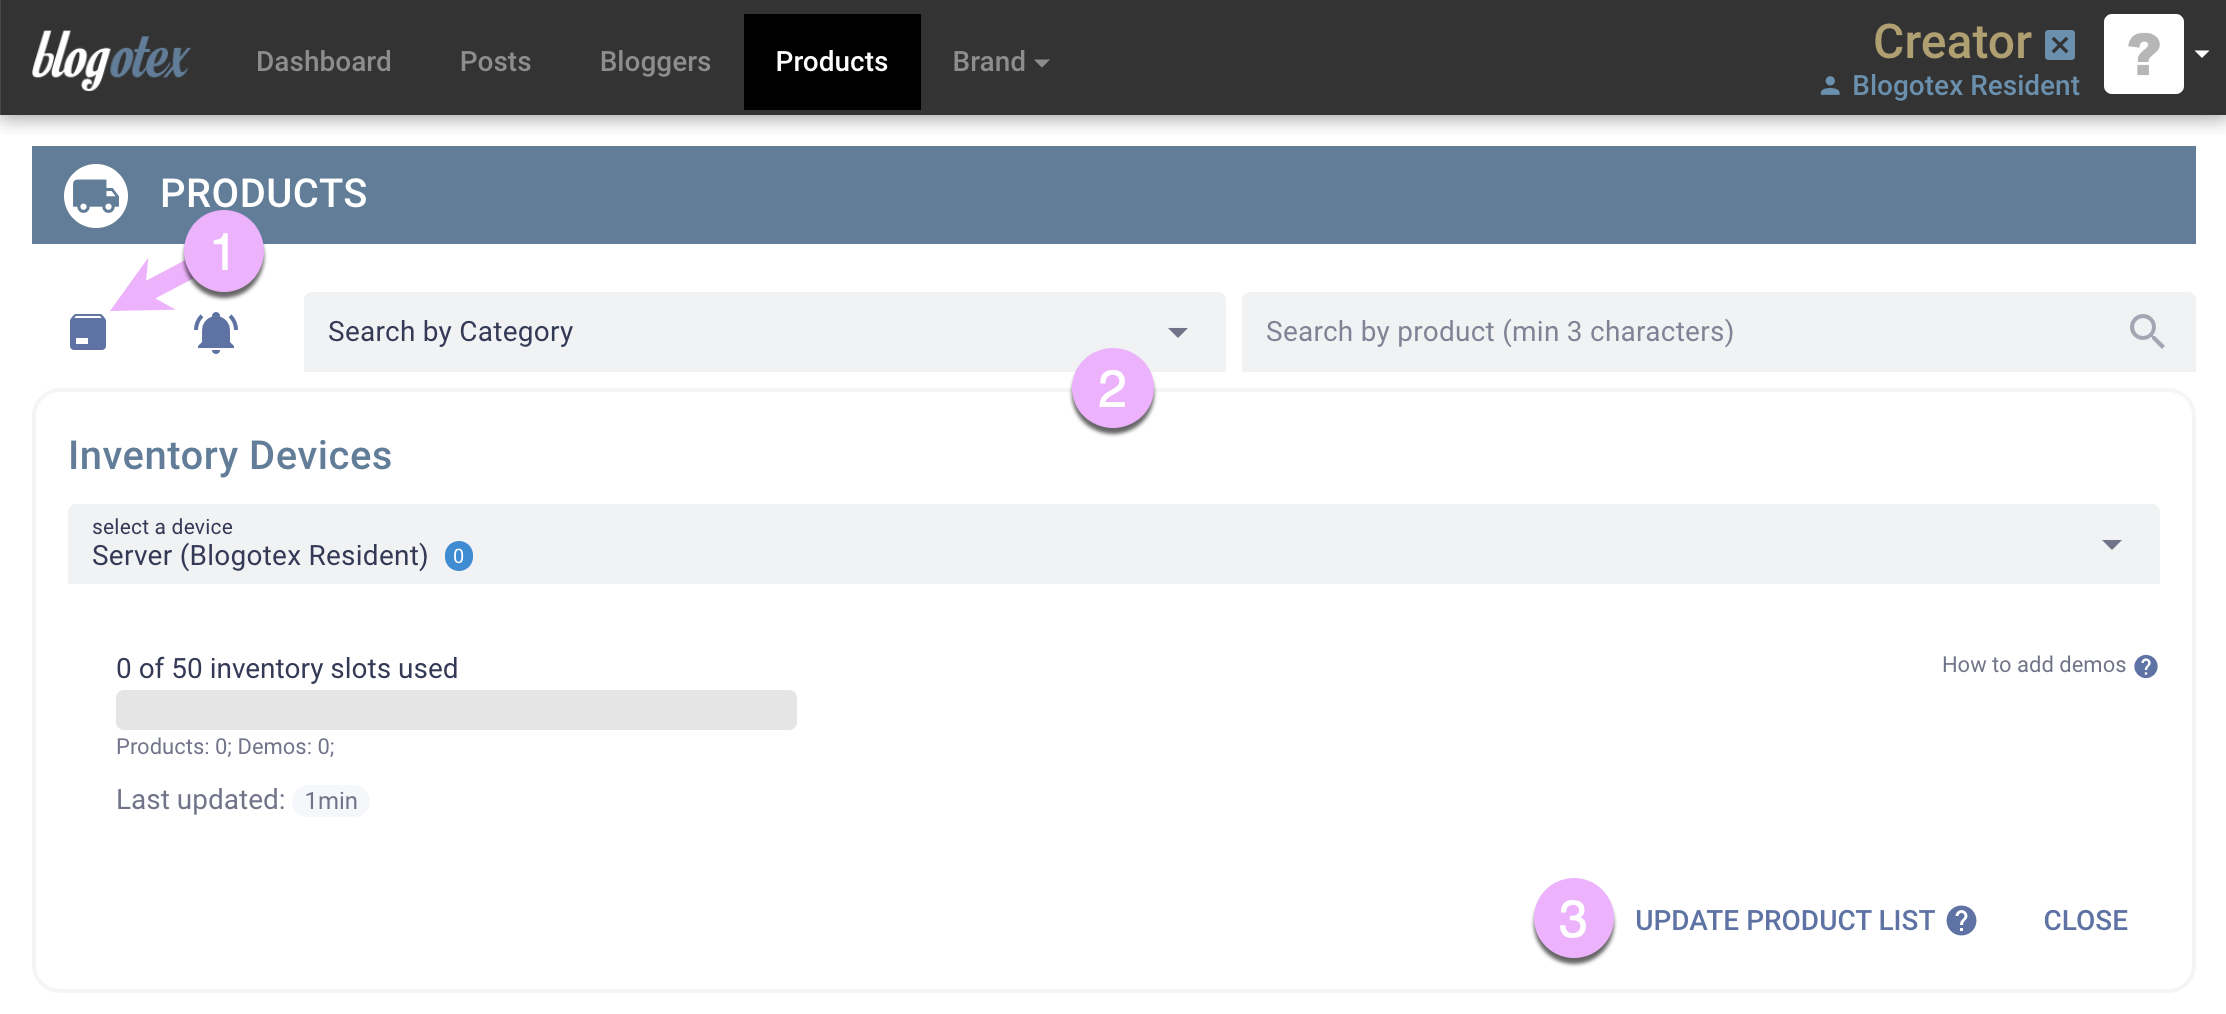Click UPDATE PRODUCT LIST

pos(1786,920)
